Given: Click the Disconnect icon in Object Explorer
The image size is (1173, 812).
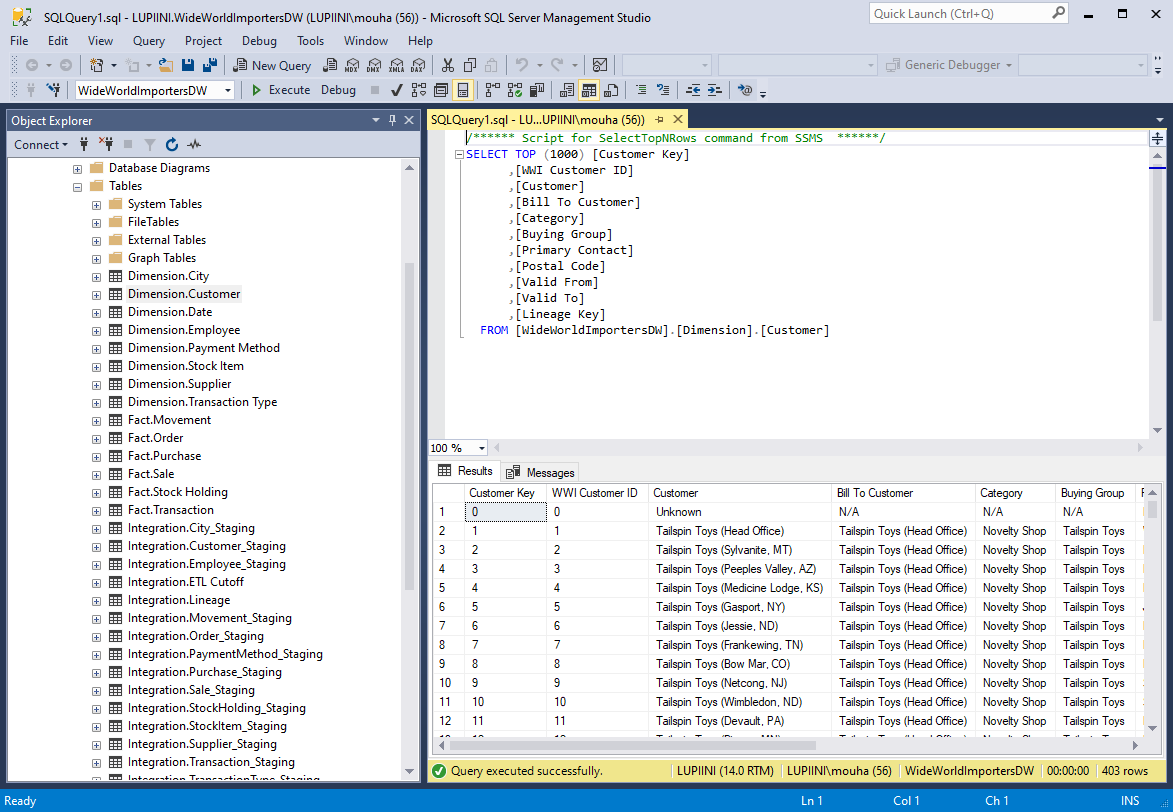Looking at the screenshot, I should (105, 144).
